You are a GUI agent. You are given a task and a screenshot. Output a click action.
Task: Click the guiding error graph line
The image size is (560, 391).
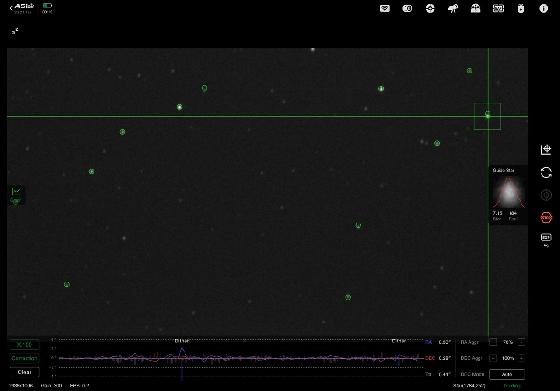click(x=241, y=357)
